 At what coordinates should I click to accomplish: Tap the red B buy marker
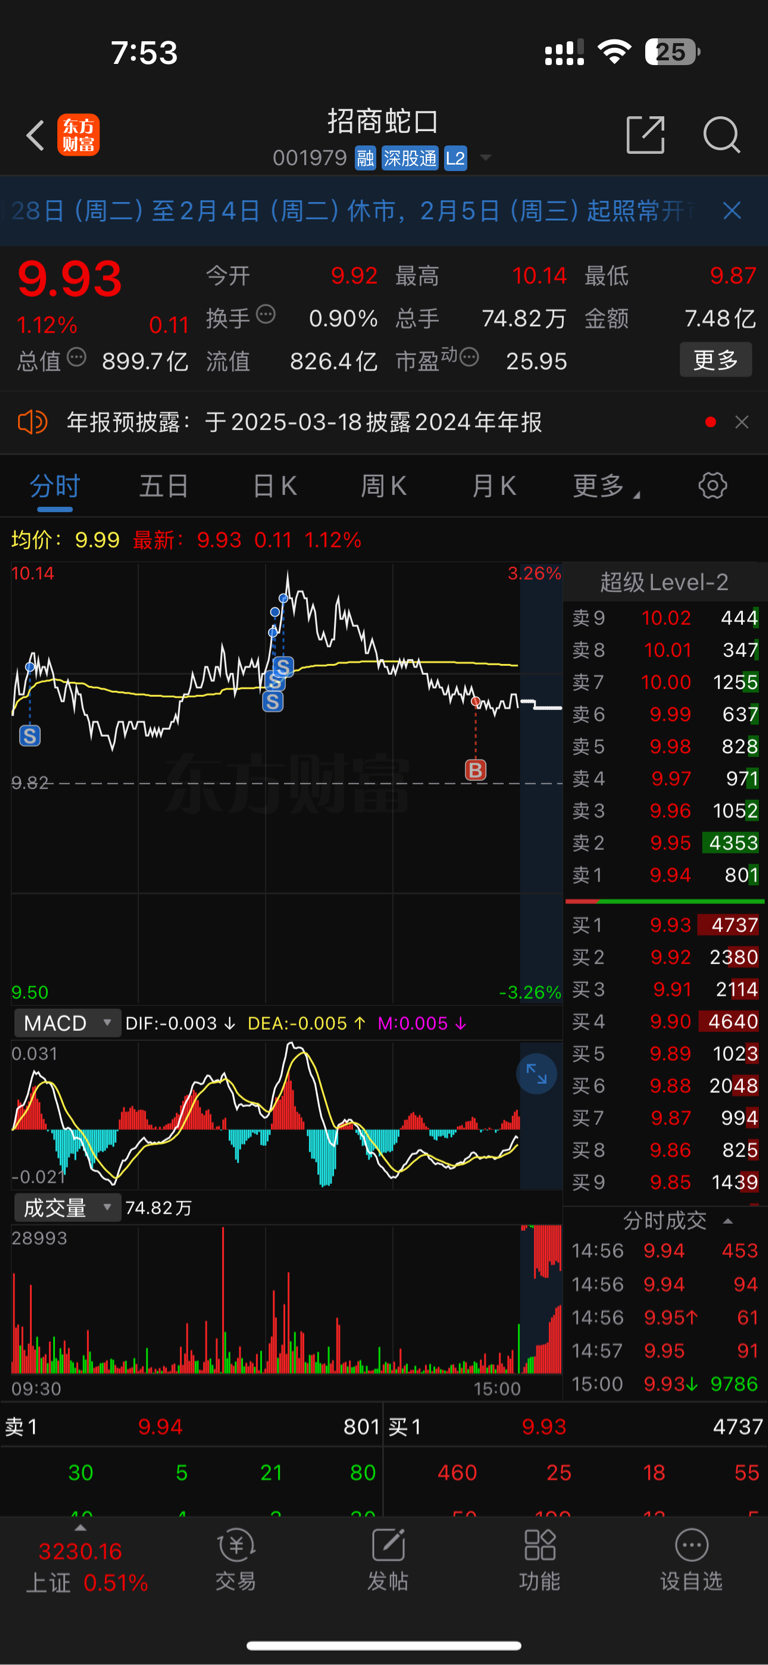point(475,769)
